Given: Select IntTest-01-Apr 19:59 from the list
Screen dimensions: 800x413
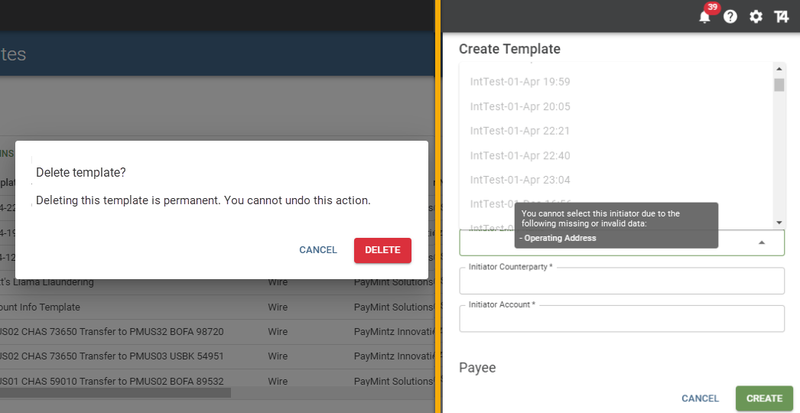Looking at the screenshot, I should [x=520, y=81].
